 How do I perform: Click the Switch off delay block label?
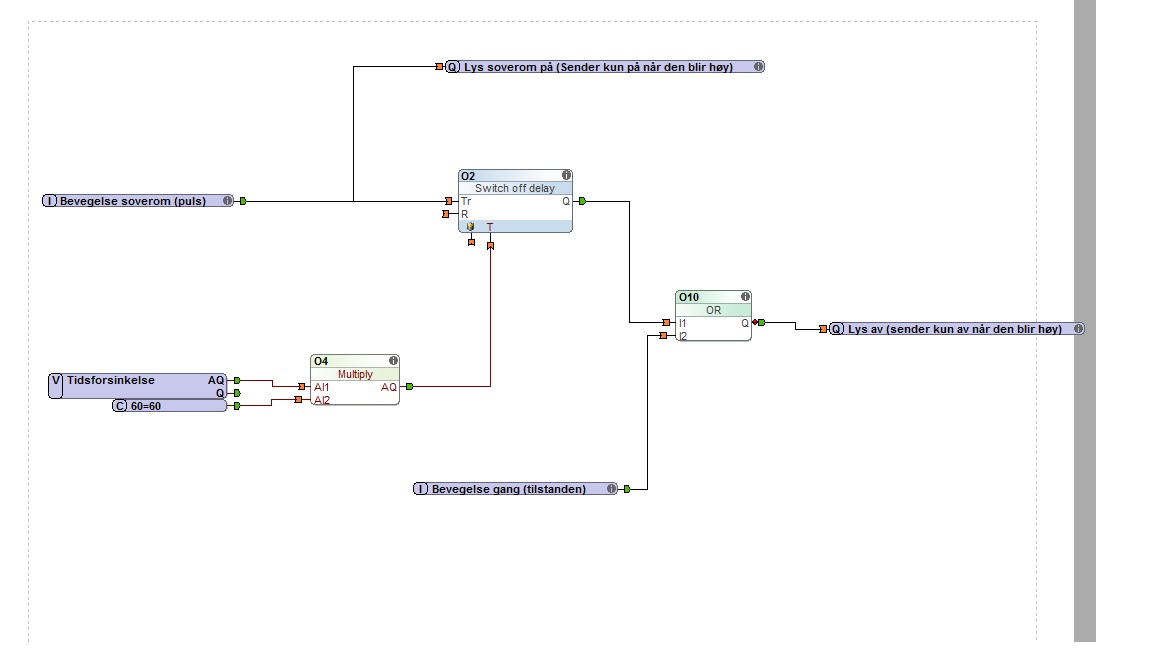click(x=514, y=188)
